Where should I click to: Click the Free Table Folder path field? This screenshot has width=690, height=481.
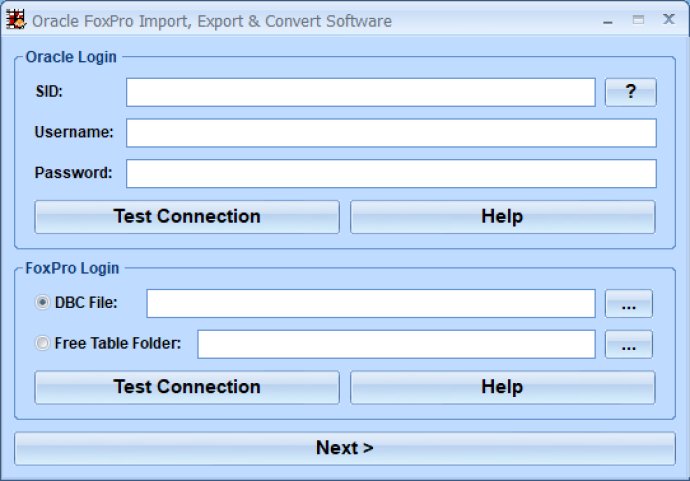396,344
